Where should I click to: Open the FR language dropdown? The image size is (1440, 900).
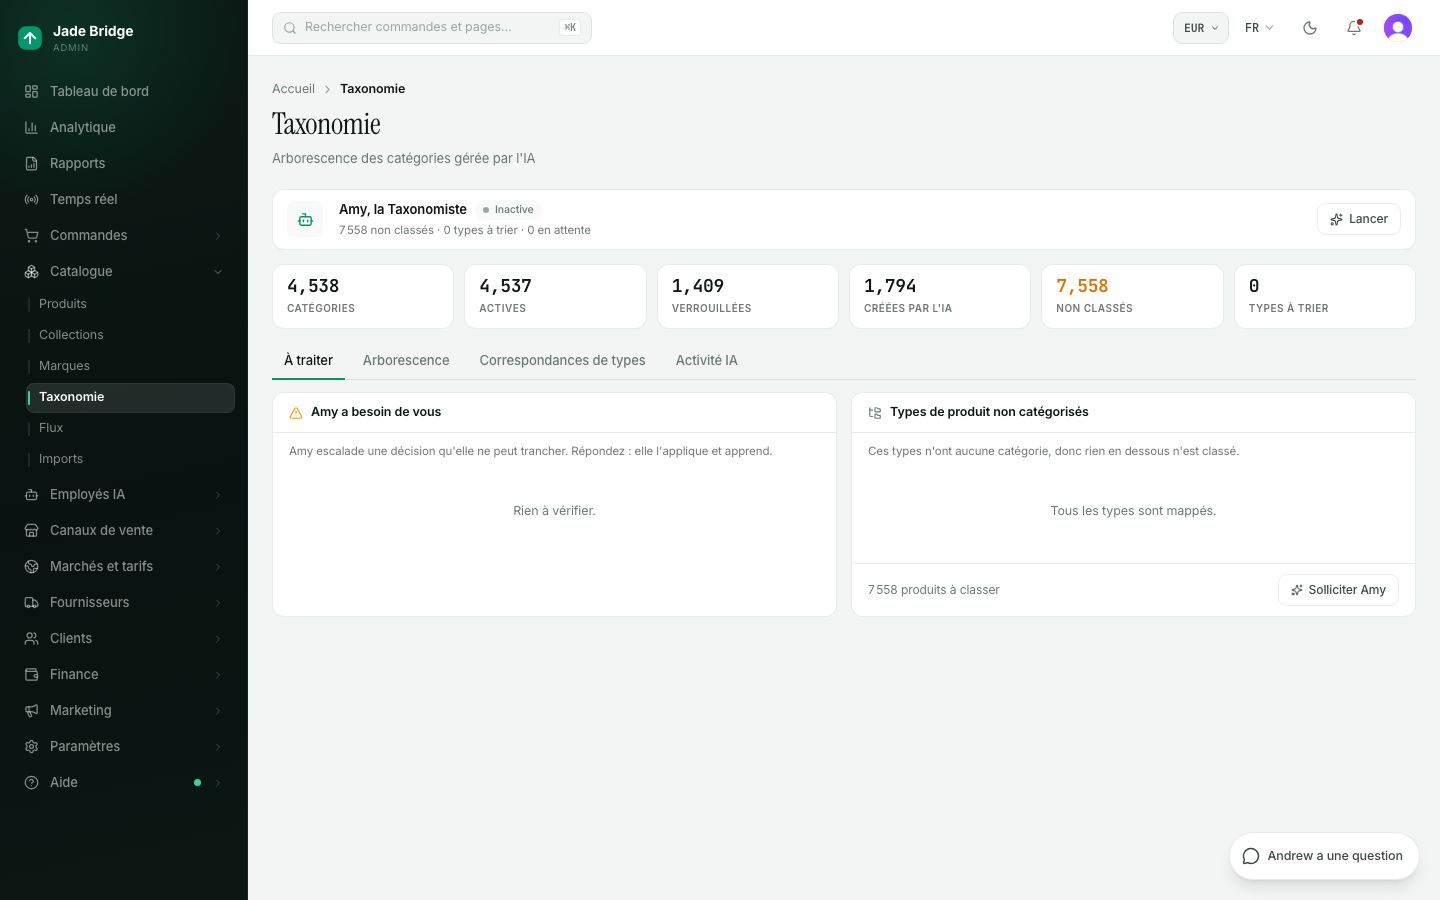pyautogui.click(x=1259, y=28)
